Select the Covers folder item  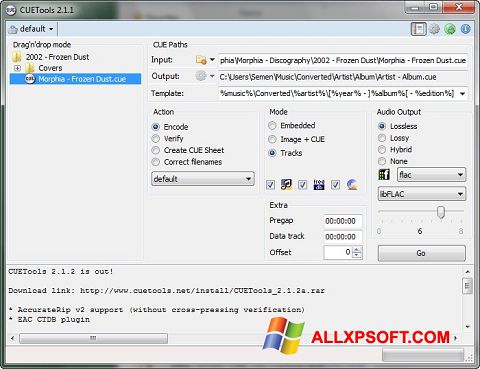click(x=50, y=68)
